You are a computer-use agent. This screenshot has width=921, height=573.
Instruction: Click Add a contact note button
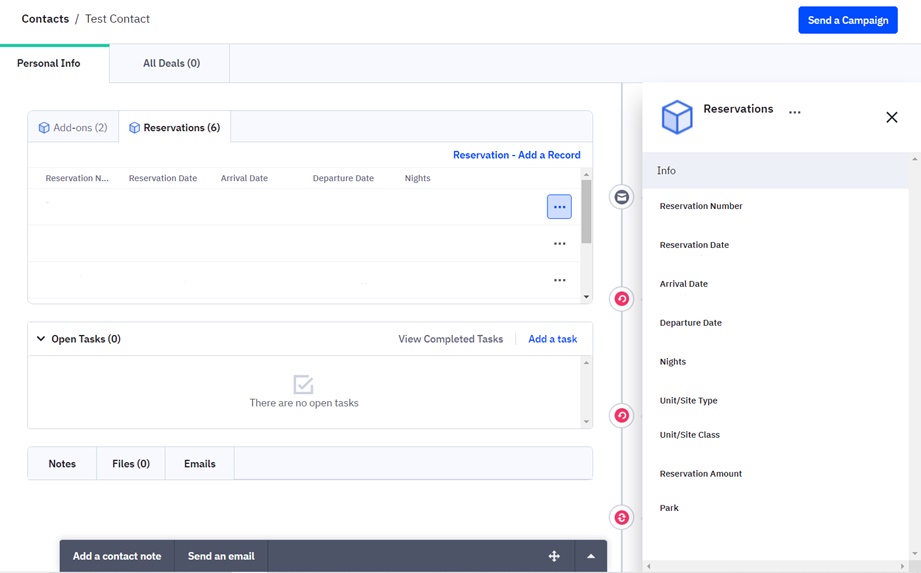click(117, 556)
